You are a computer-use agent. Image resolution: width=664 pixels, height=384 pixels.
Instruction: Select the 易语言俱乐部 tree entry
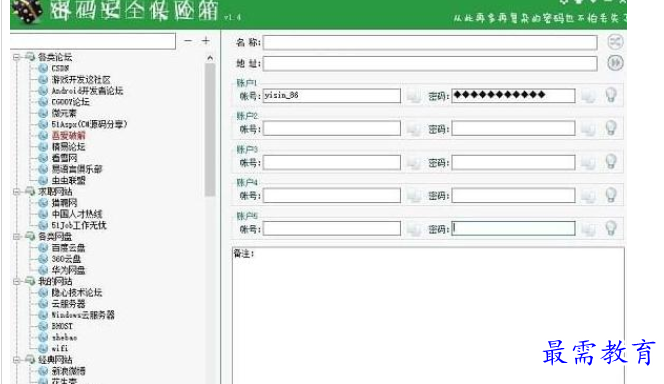[x=77, y=169]
